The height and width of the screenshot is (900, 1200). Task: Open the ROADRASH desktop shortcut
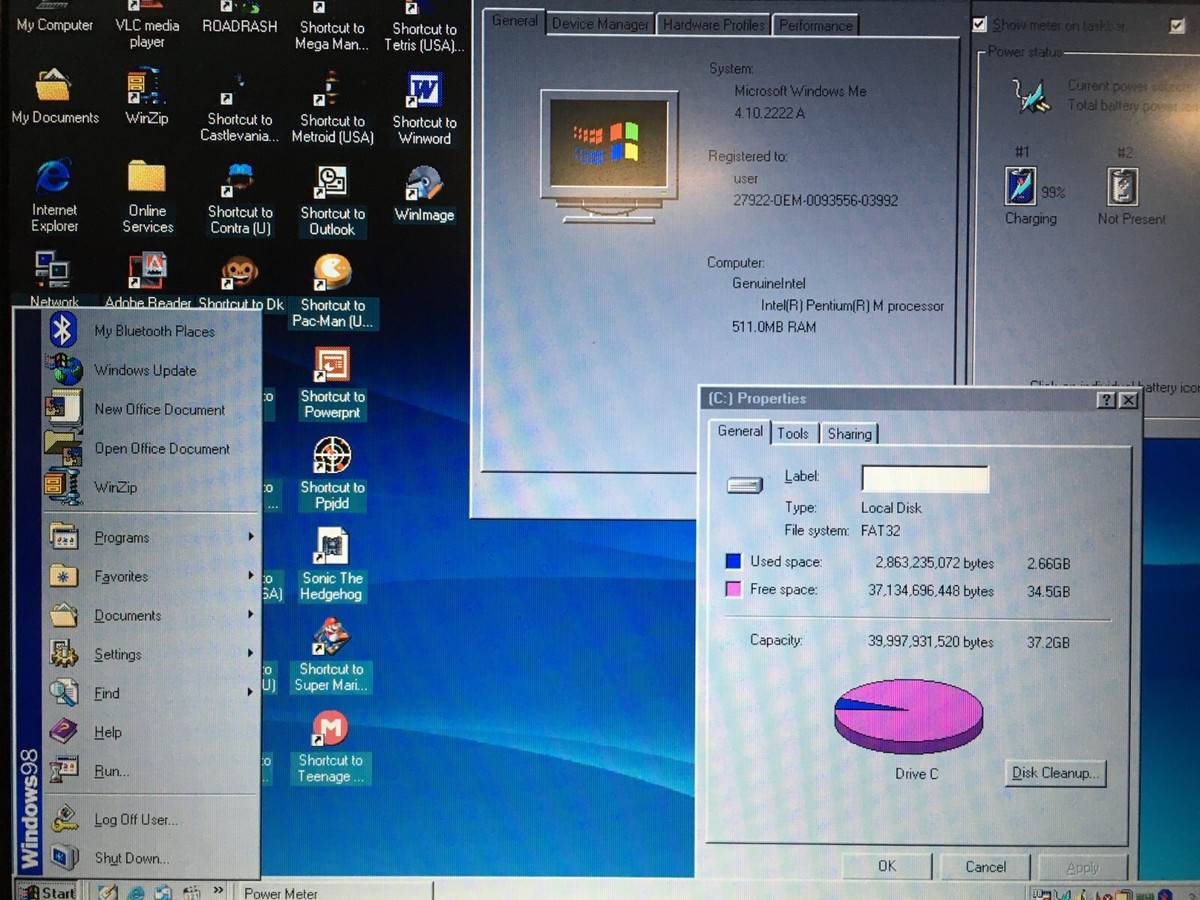[240, 18]
